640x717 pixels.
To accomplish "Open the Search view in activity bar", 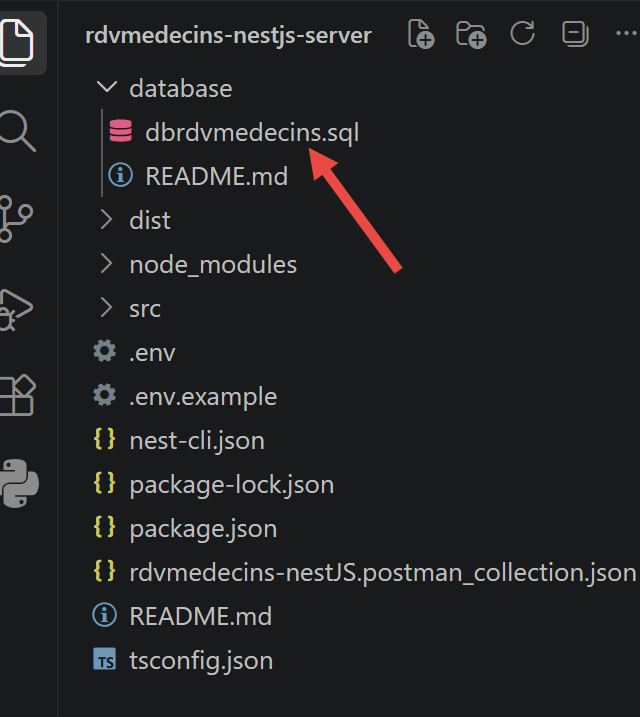I will pos(17,131).
